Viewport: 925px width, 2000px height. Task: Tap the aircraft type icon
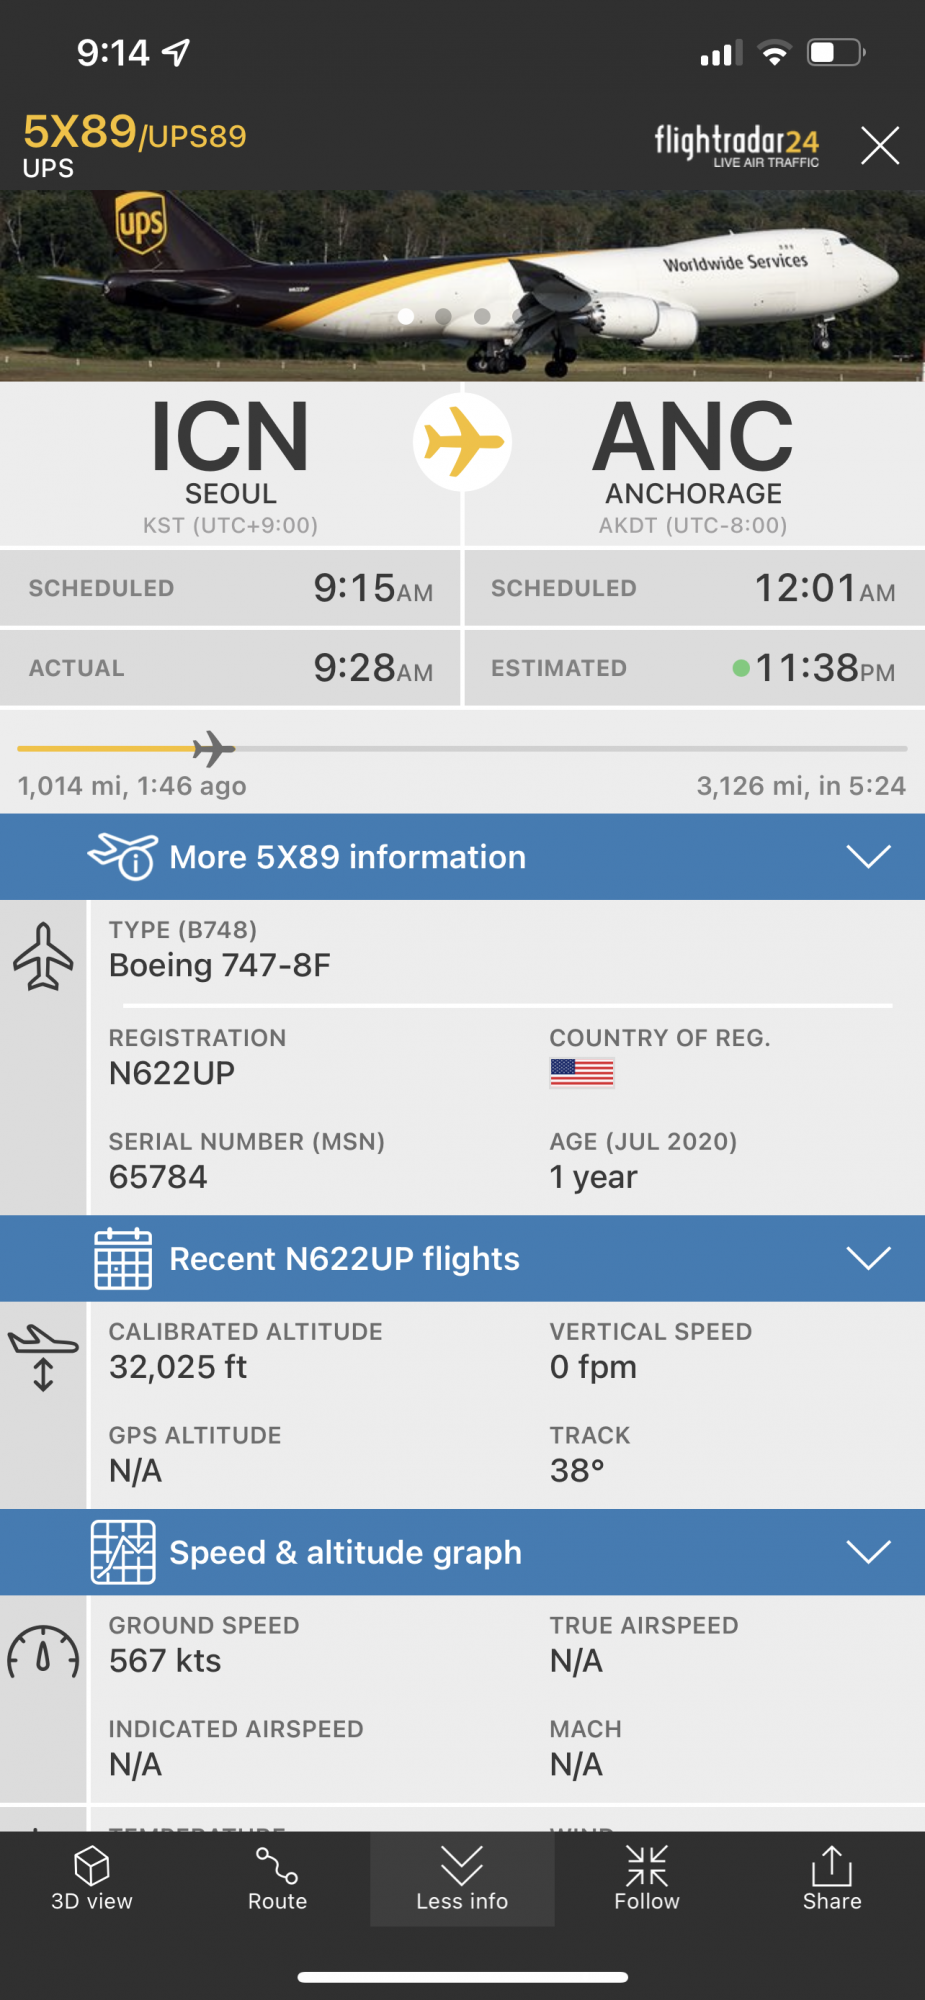tap(43, 957)
